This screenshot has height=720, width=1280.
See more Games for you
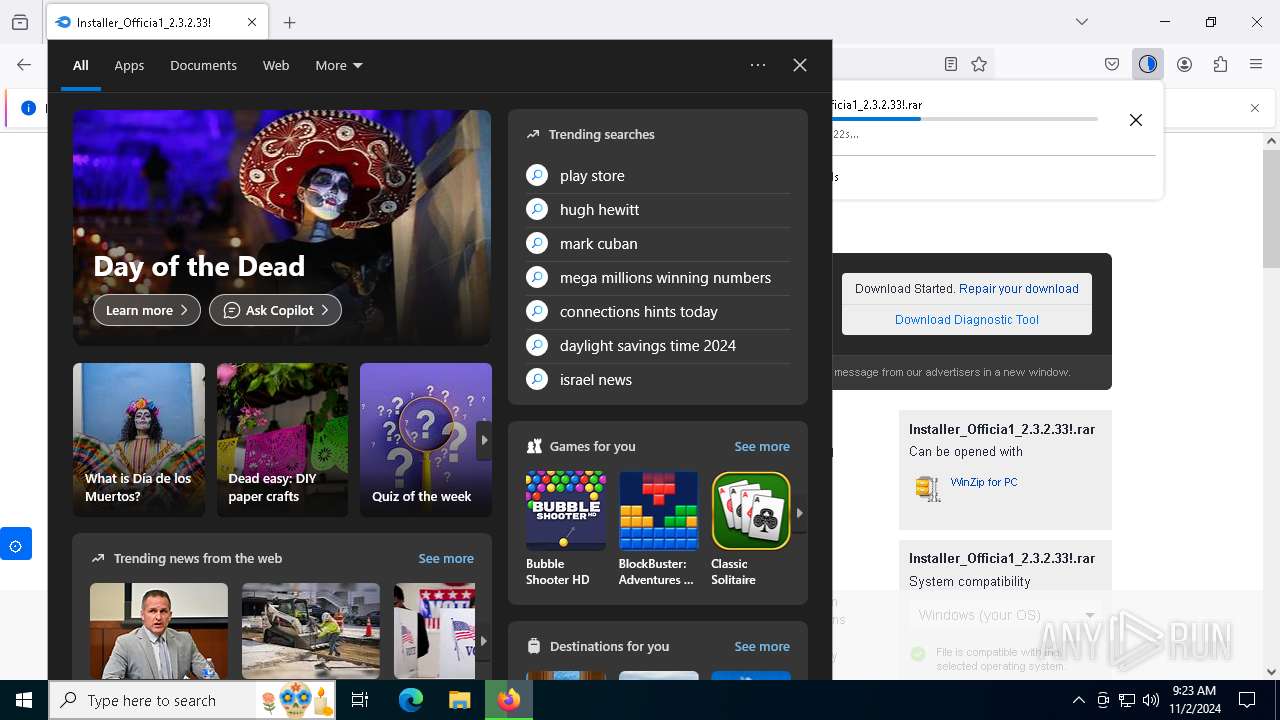pyautogui.click(x=762, y=446)
